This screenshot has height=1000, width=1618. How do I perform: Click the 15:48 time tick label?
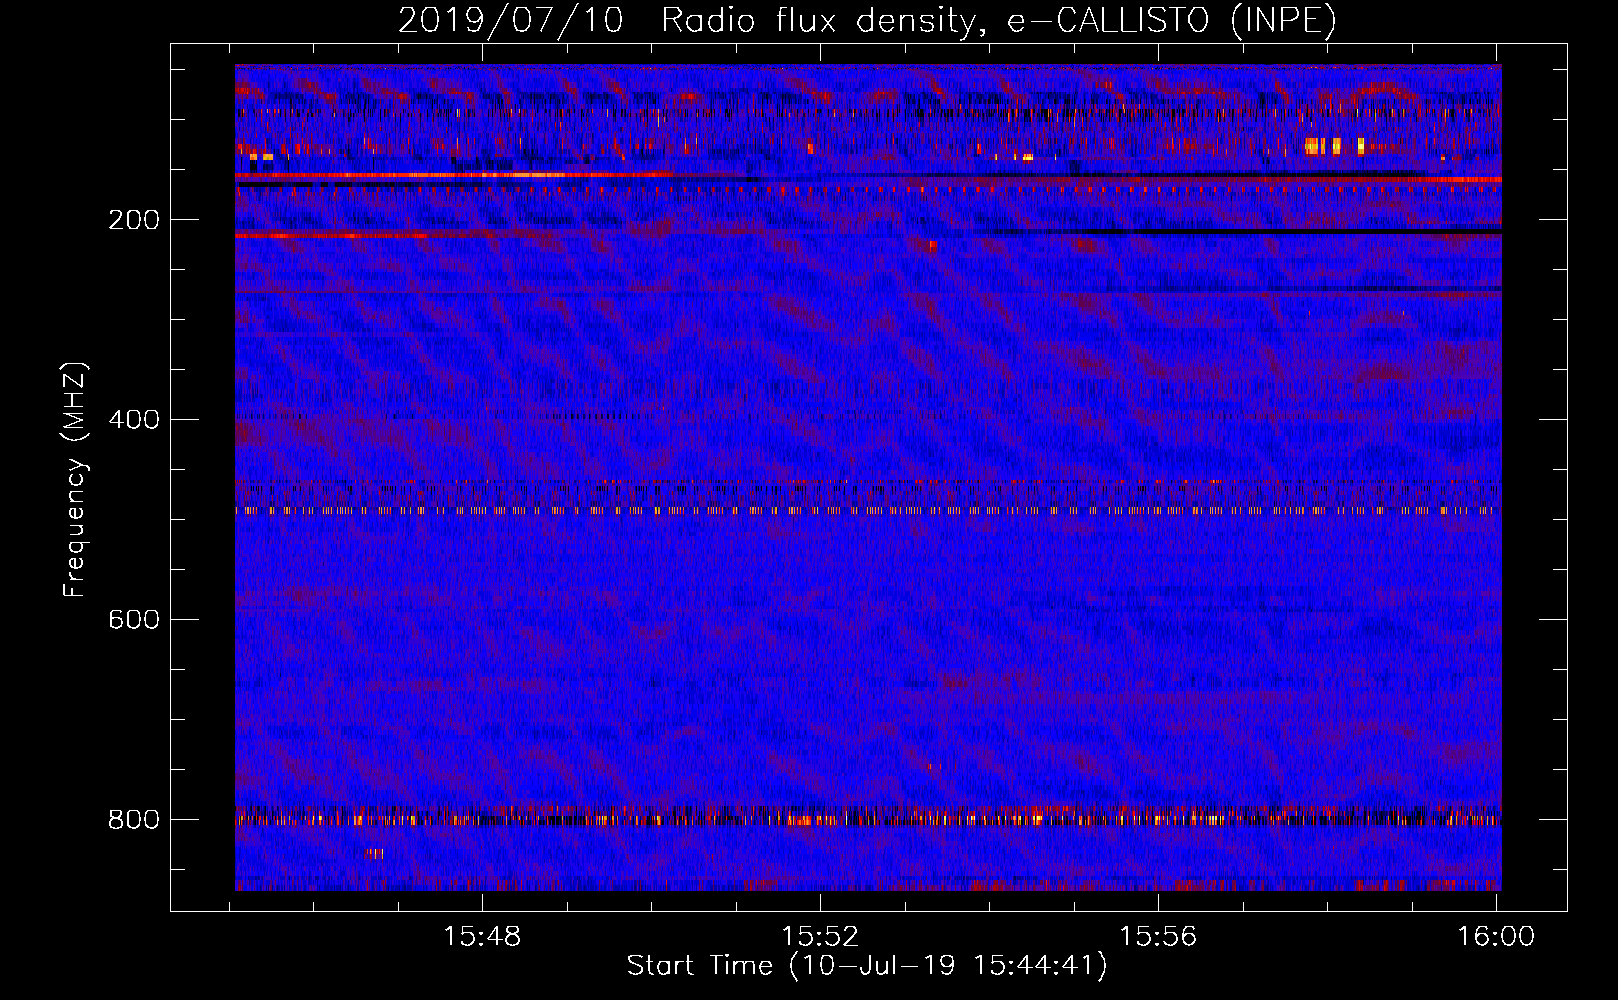482,937
